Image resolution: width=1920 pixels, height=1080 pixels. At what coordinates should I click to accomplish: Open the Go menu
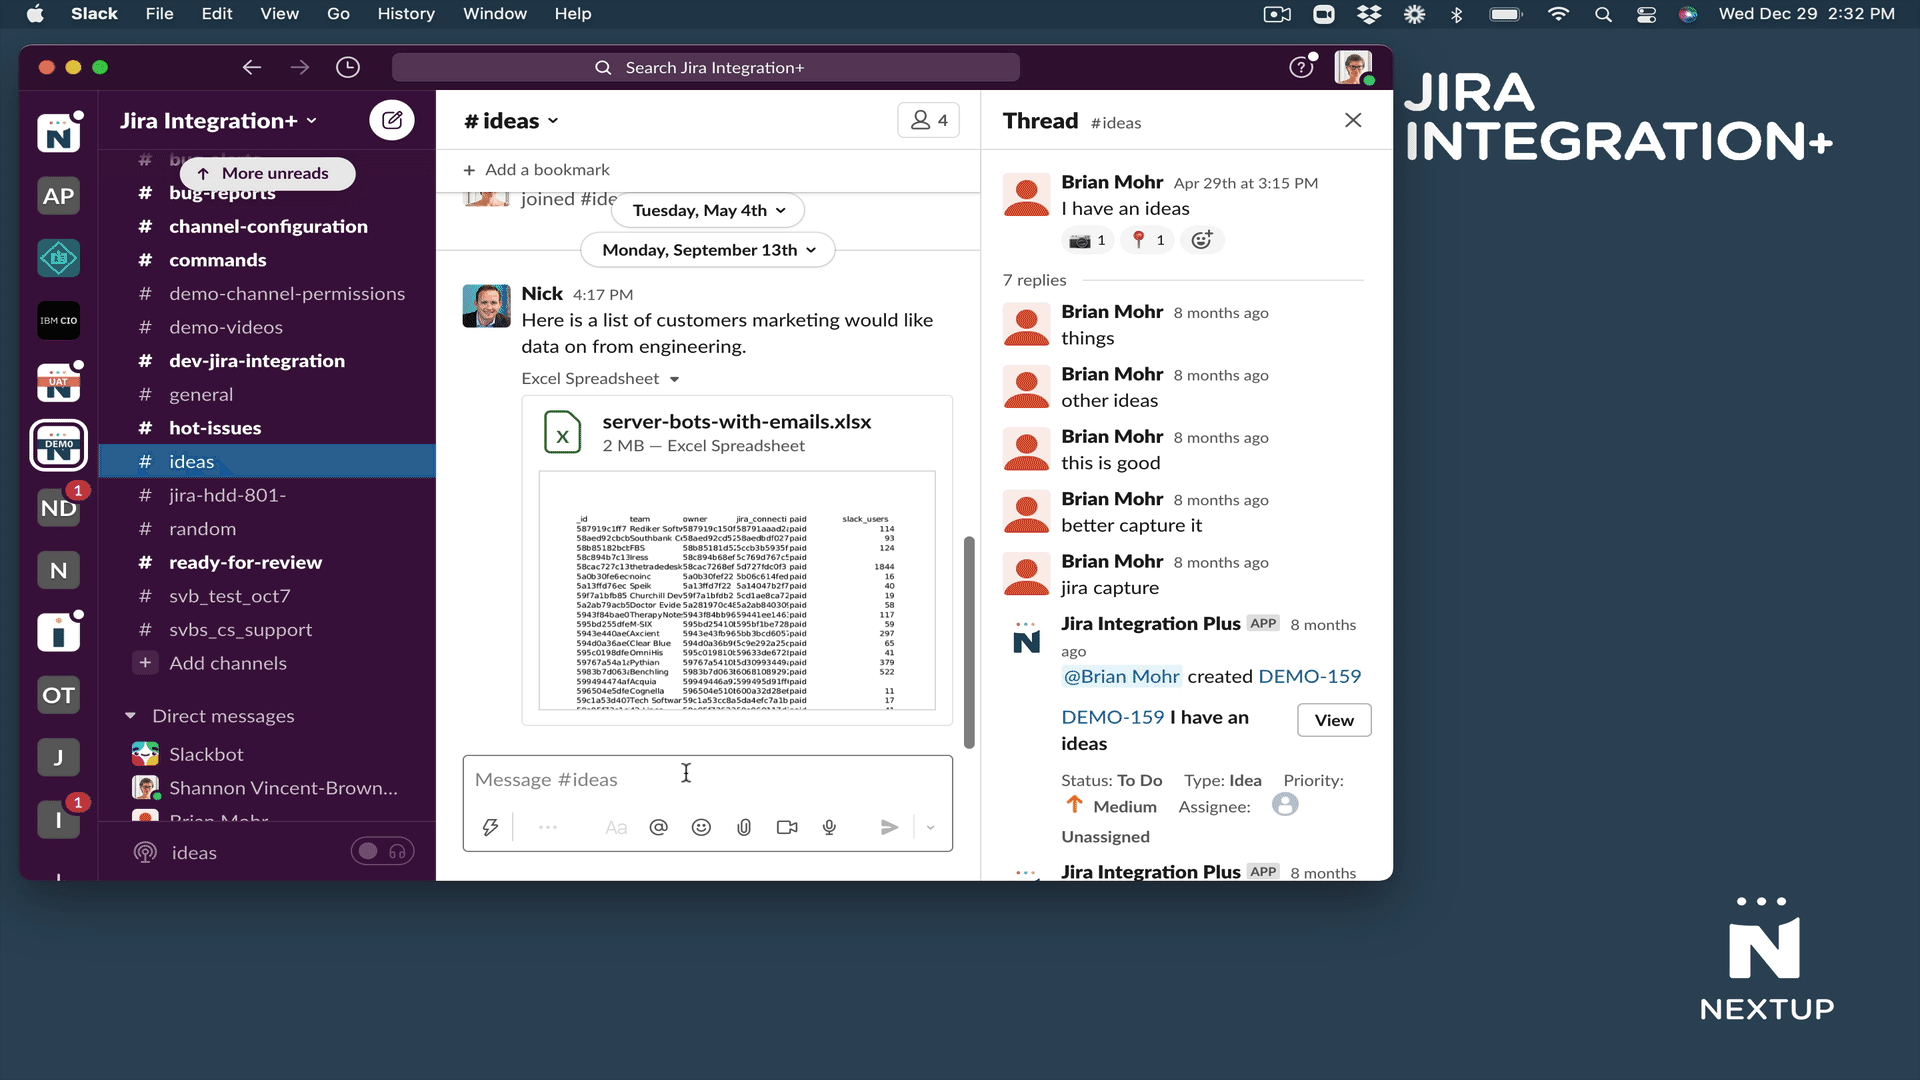tap(339, 14)
